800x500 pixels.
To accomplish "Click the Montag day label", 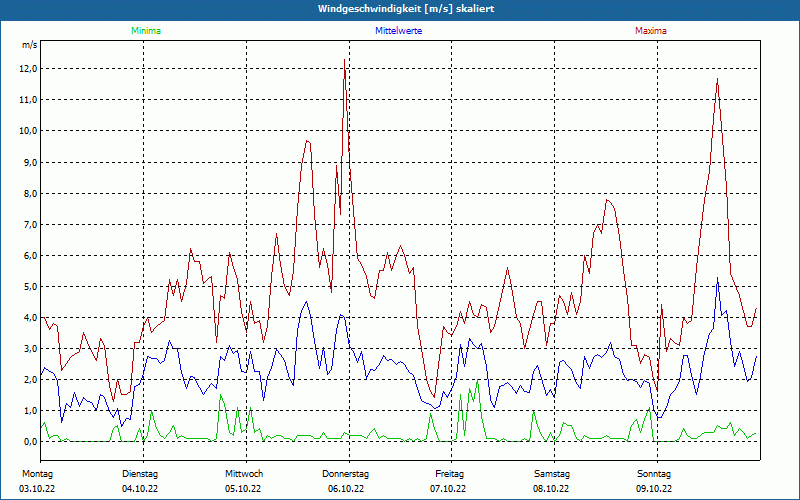I will point(37,474).
